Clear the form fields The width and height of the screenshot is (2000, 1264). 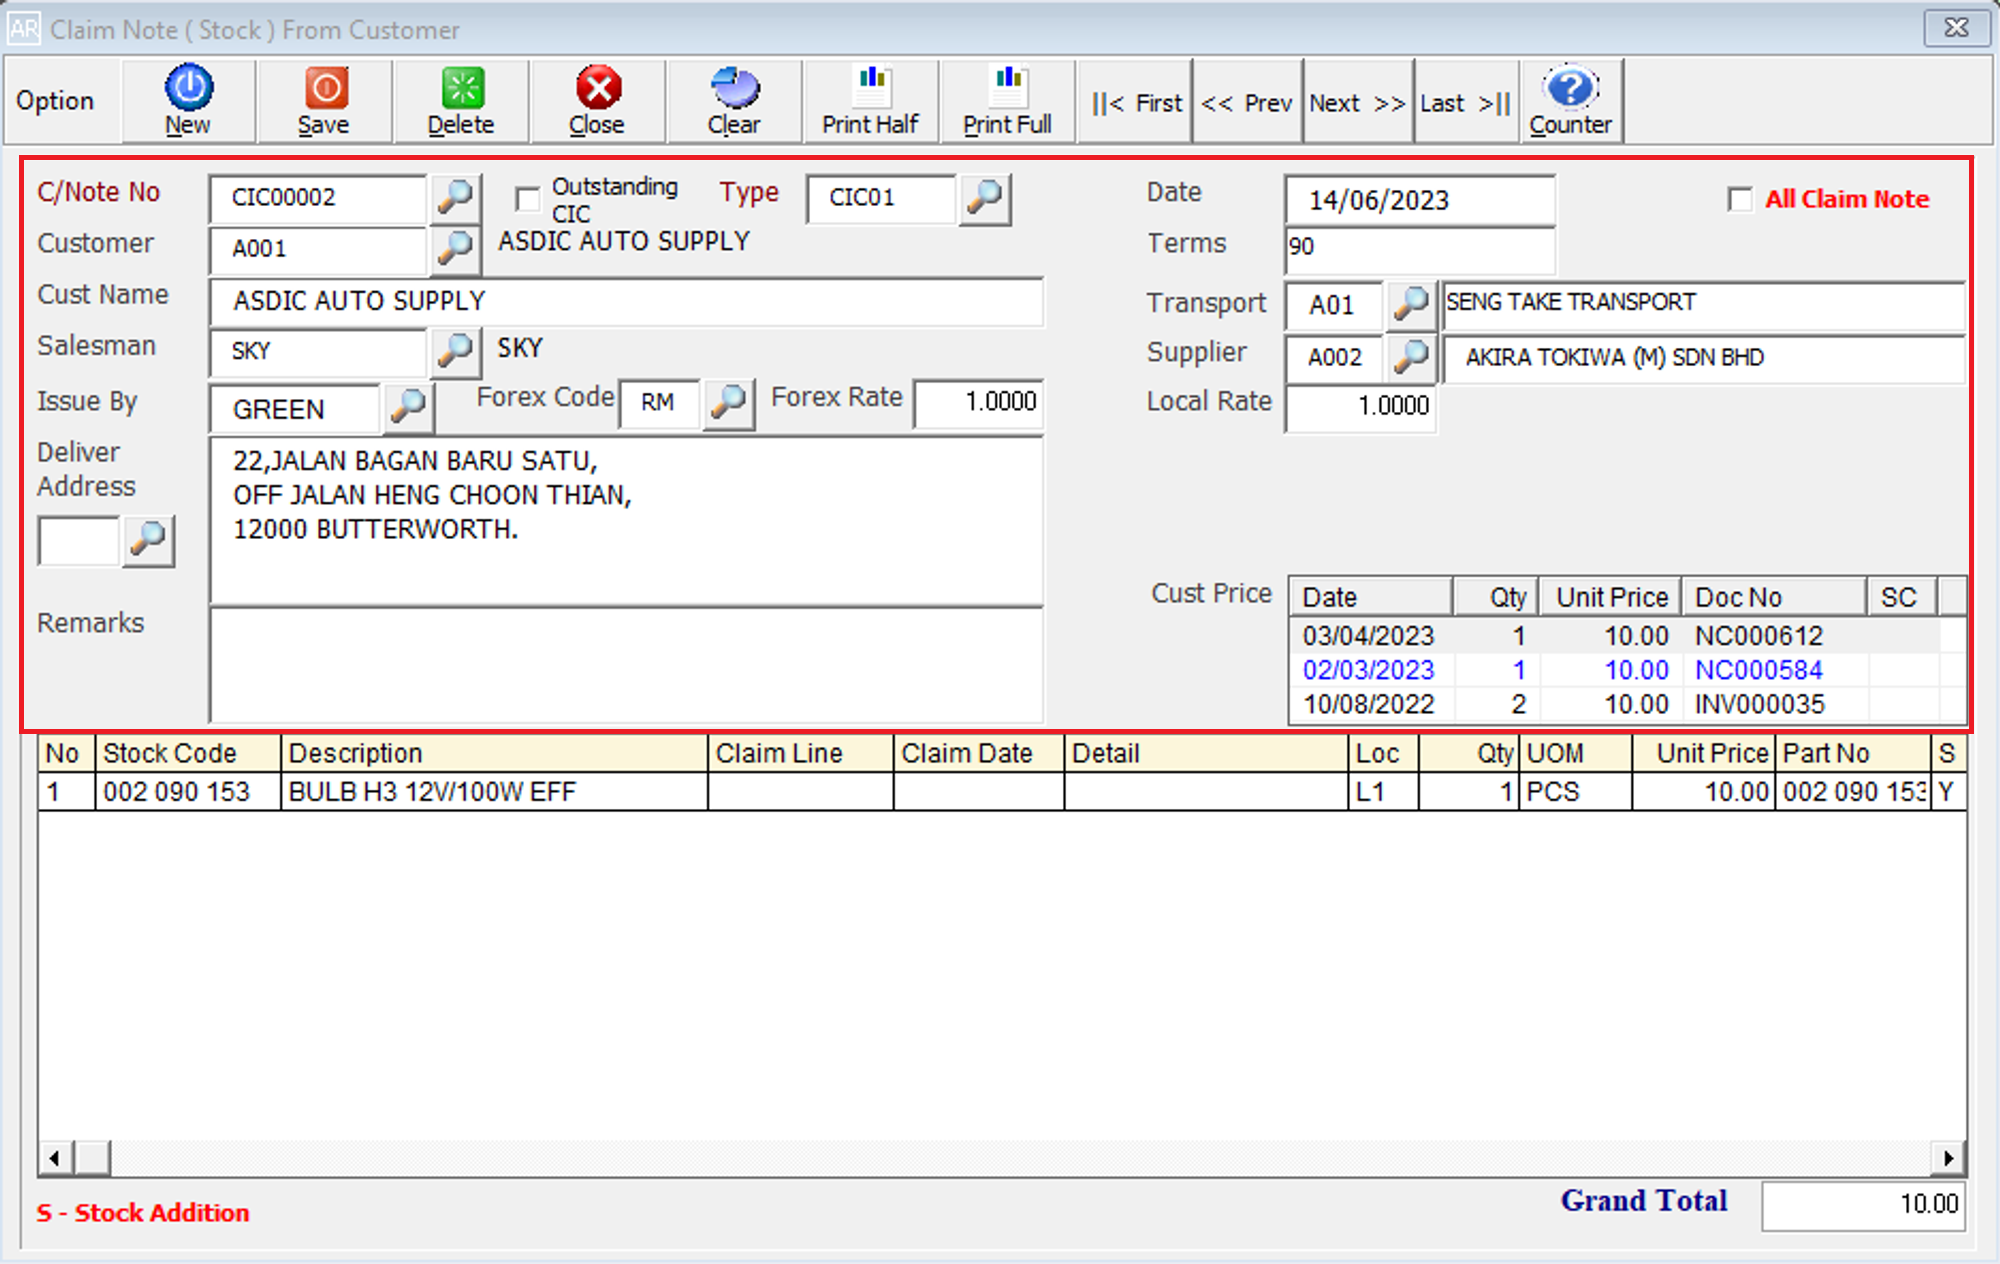[x=734, y=100]
